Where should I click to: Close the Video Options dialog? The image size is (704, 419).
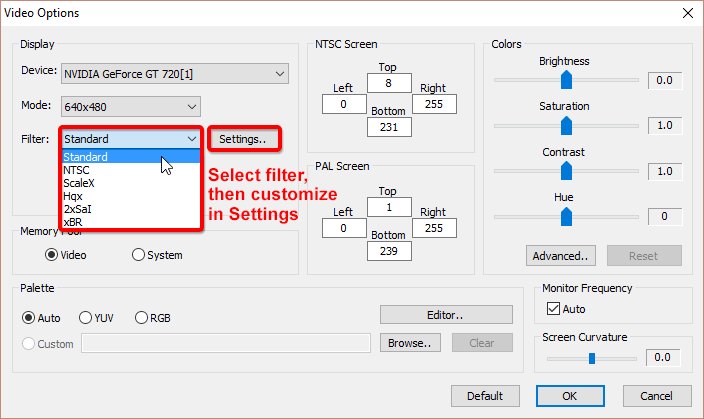pyautogui.click(x=686, y=13)
